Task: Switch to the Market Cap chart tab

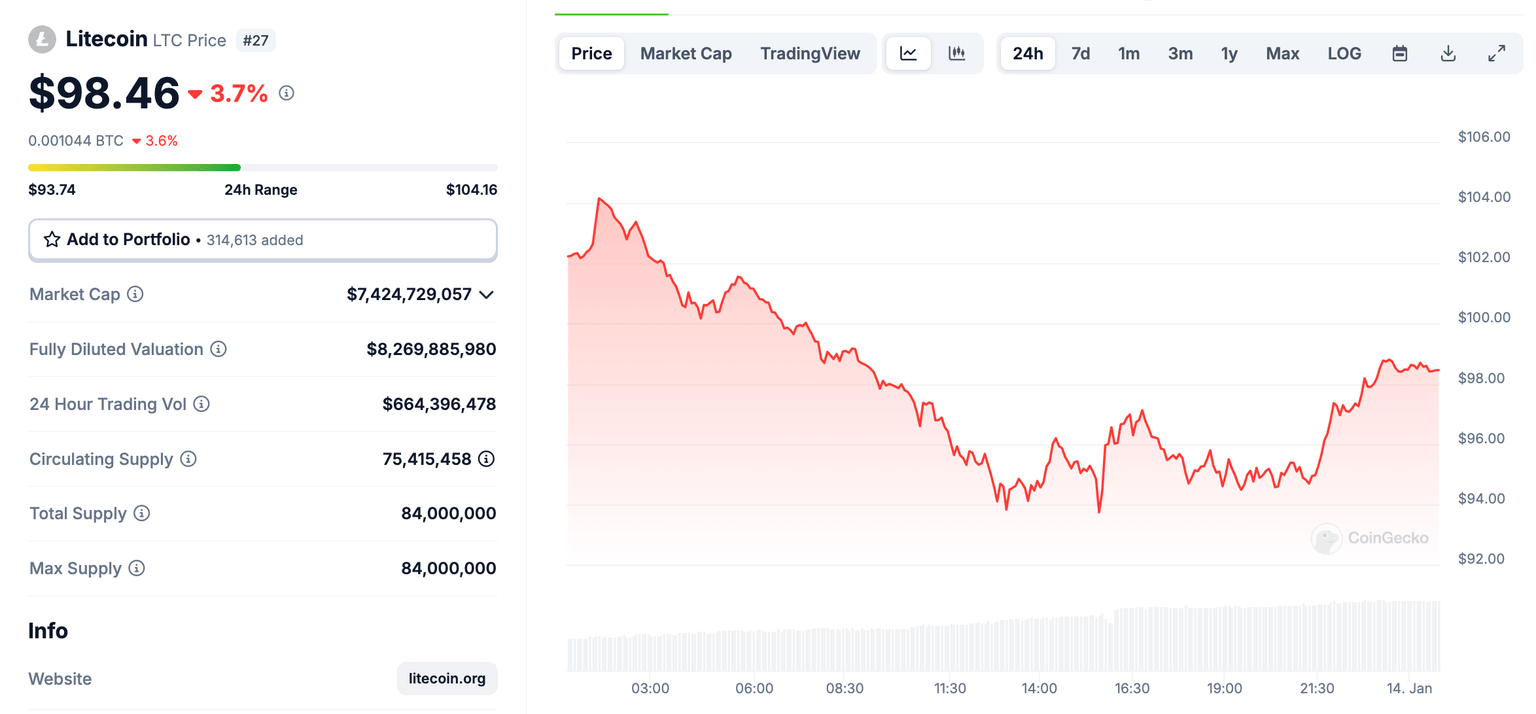Action: pos(686,54)
